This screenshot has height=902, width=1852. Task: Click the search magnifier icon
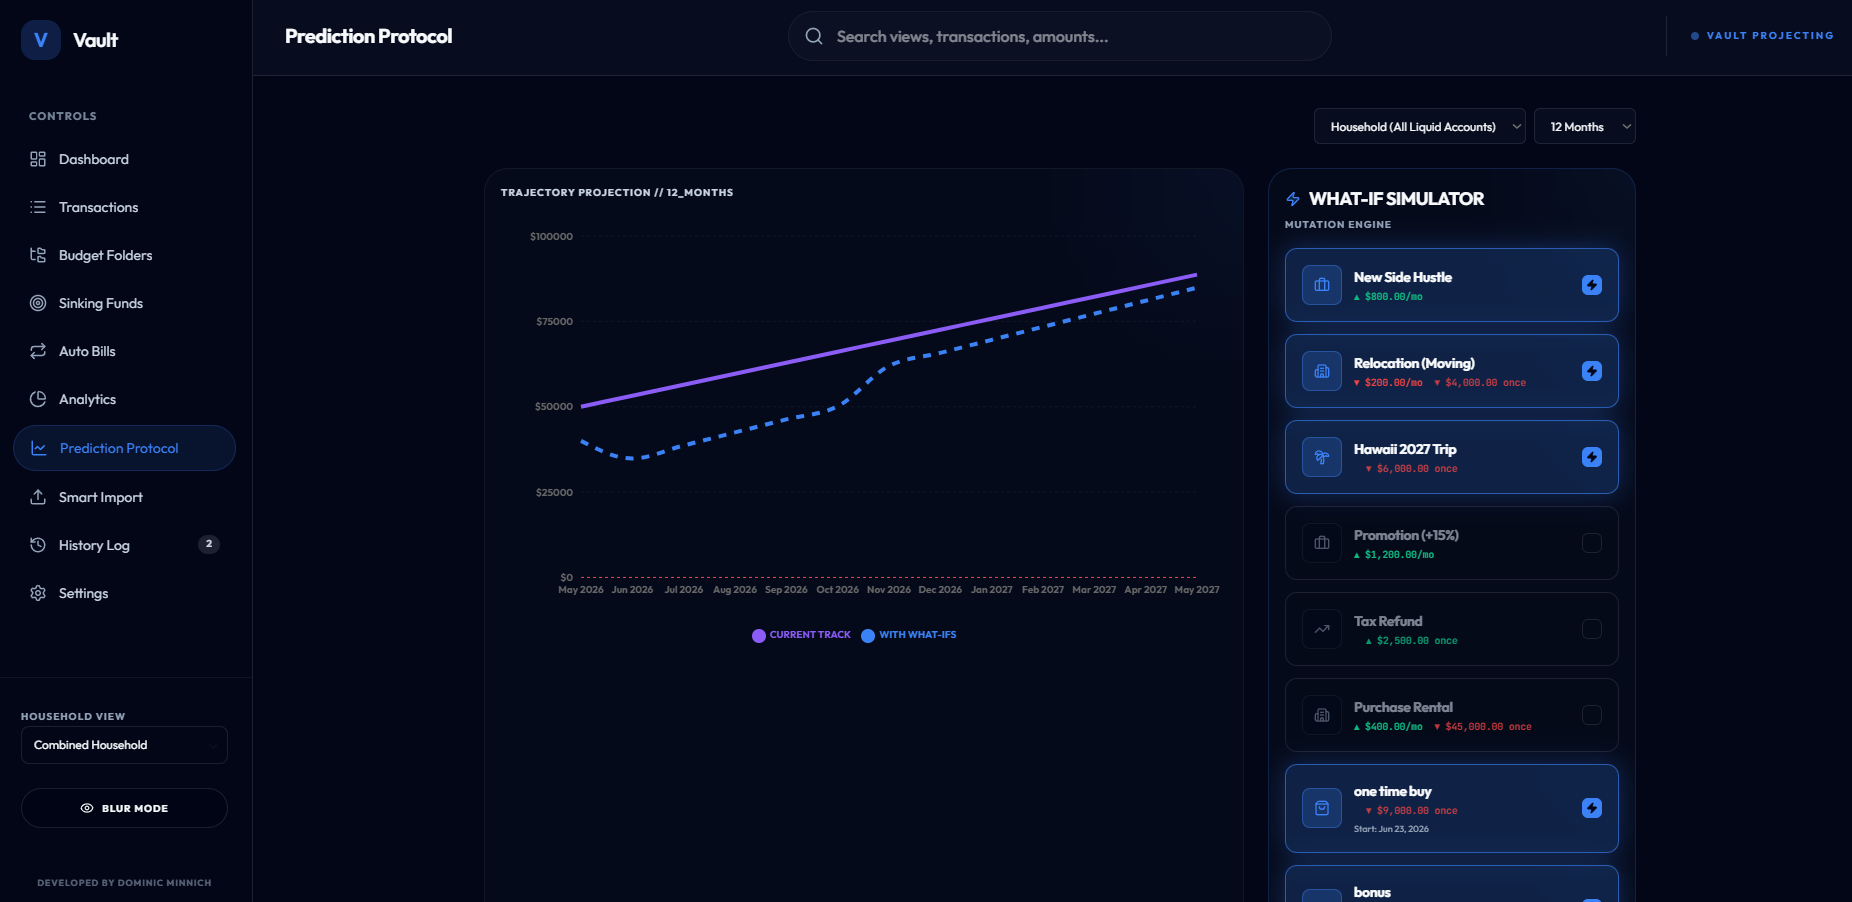814,36
